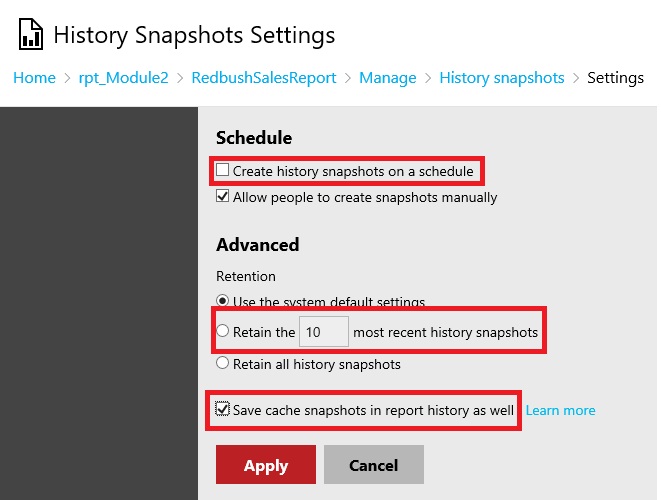Go to Home in the breadcrumb
This screenshot has width=661, height=500.
[x=34, y=77]
